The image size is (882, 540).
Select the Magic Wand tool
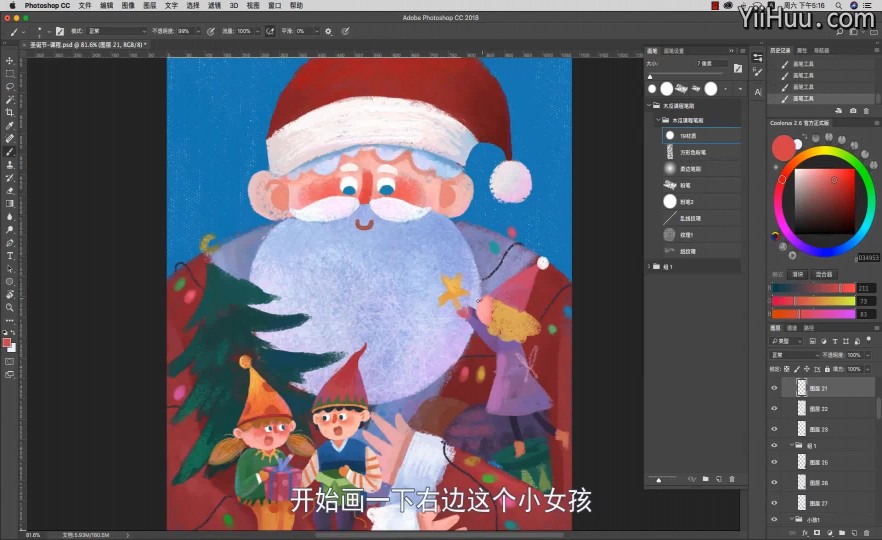tap(10, 100)
